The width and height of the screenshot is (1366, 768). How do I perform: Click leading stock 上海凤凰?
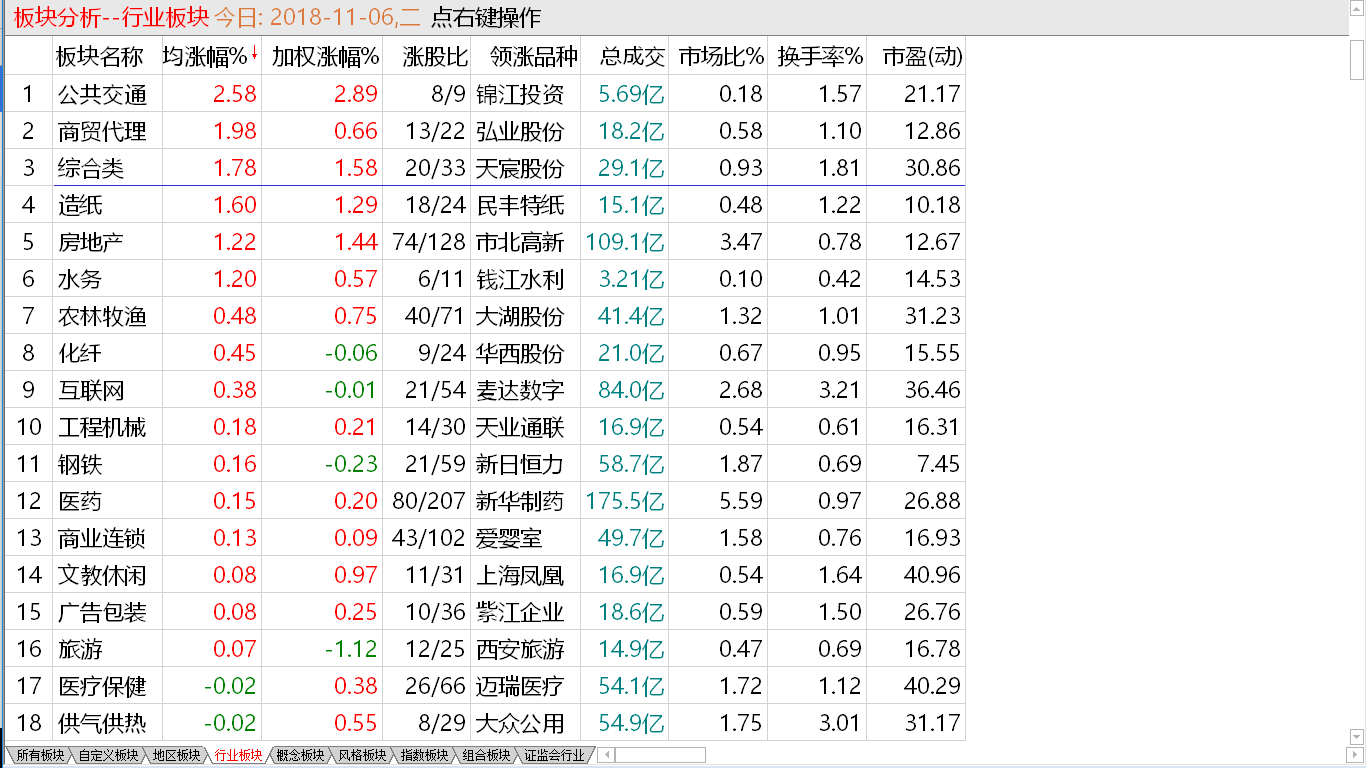(520, 575)
